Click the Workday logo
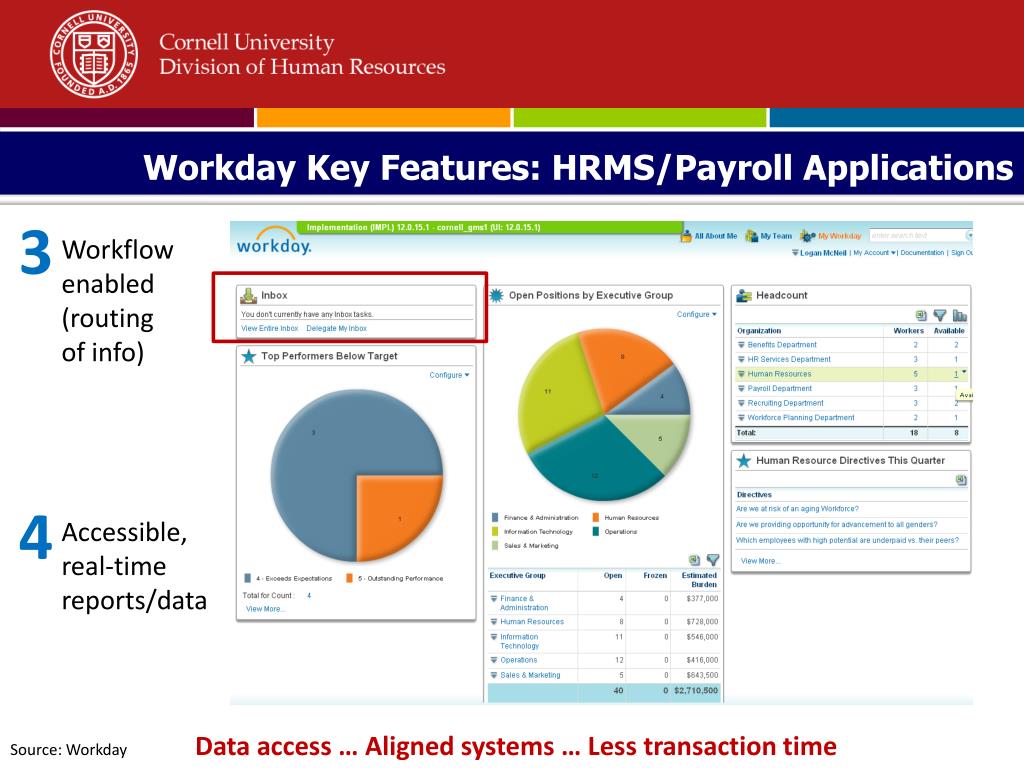 coord(274,242)
